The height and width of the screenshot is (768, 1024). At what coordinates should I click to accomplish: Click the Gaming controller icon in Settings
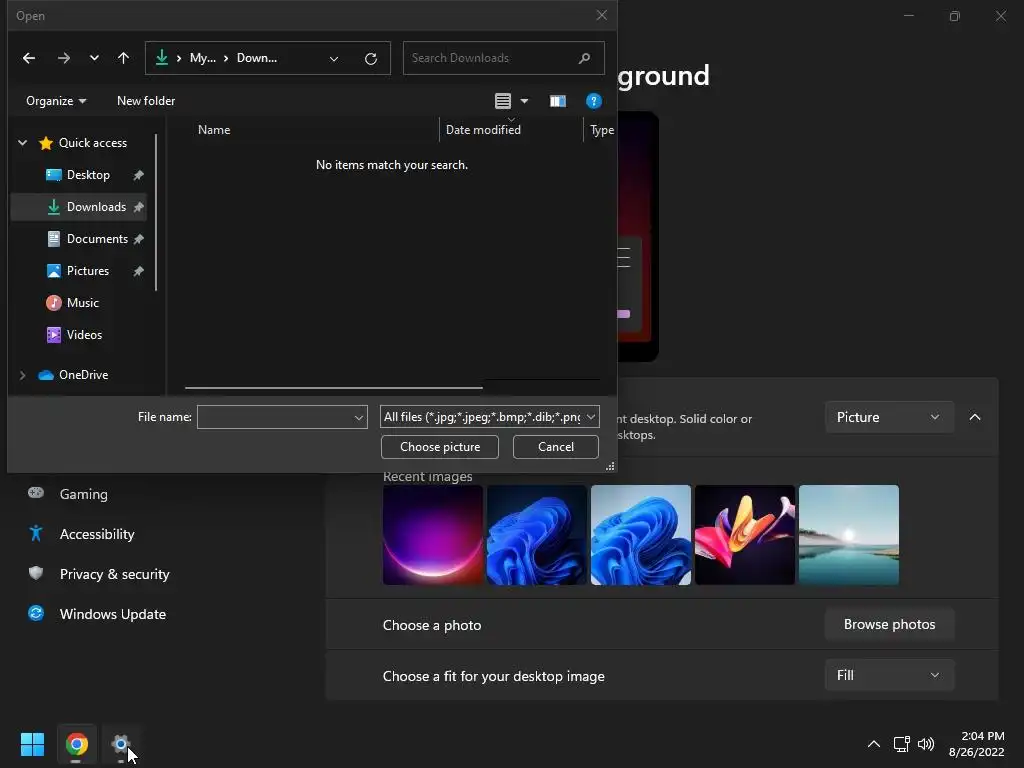click(36, 493)
